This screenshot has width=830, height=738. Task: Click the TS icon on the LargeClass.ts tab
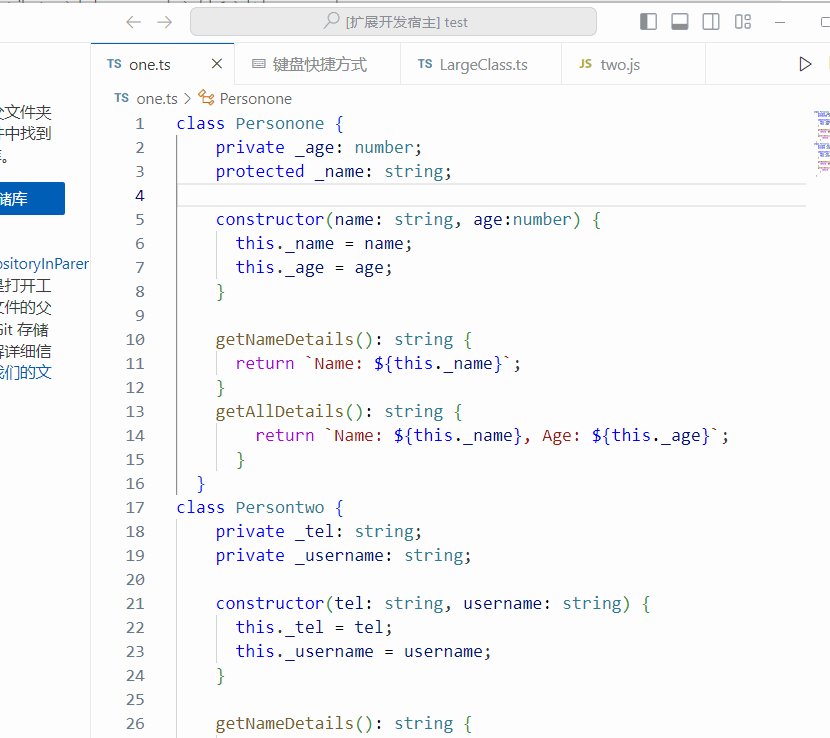click(425, 64)
